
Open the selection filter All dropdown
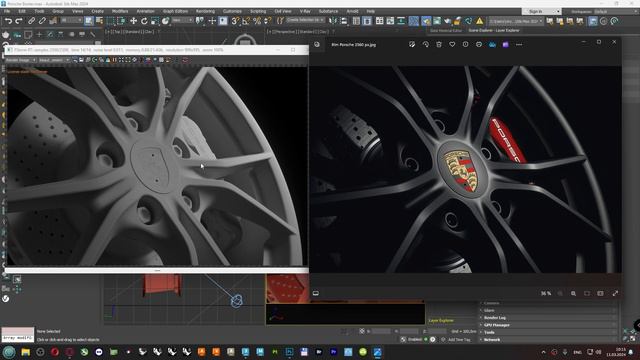click(71, 20)
